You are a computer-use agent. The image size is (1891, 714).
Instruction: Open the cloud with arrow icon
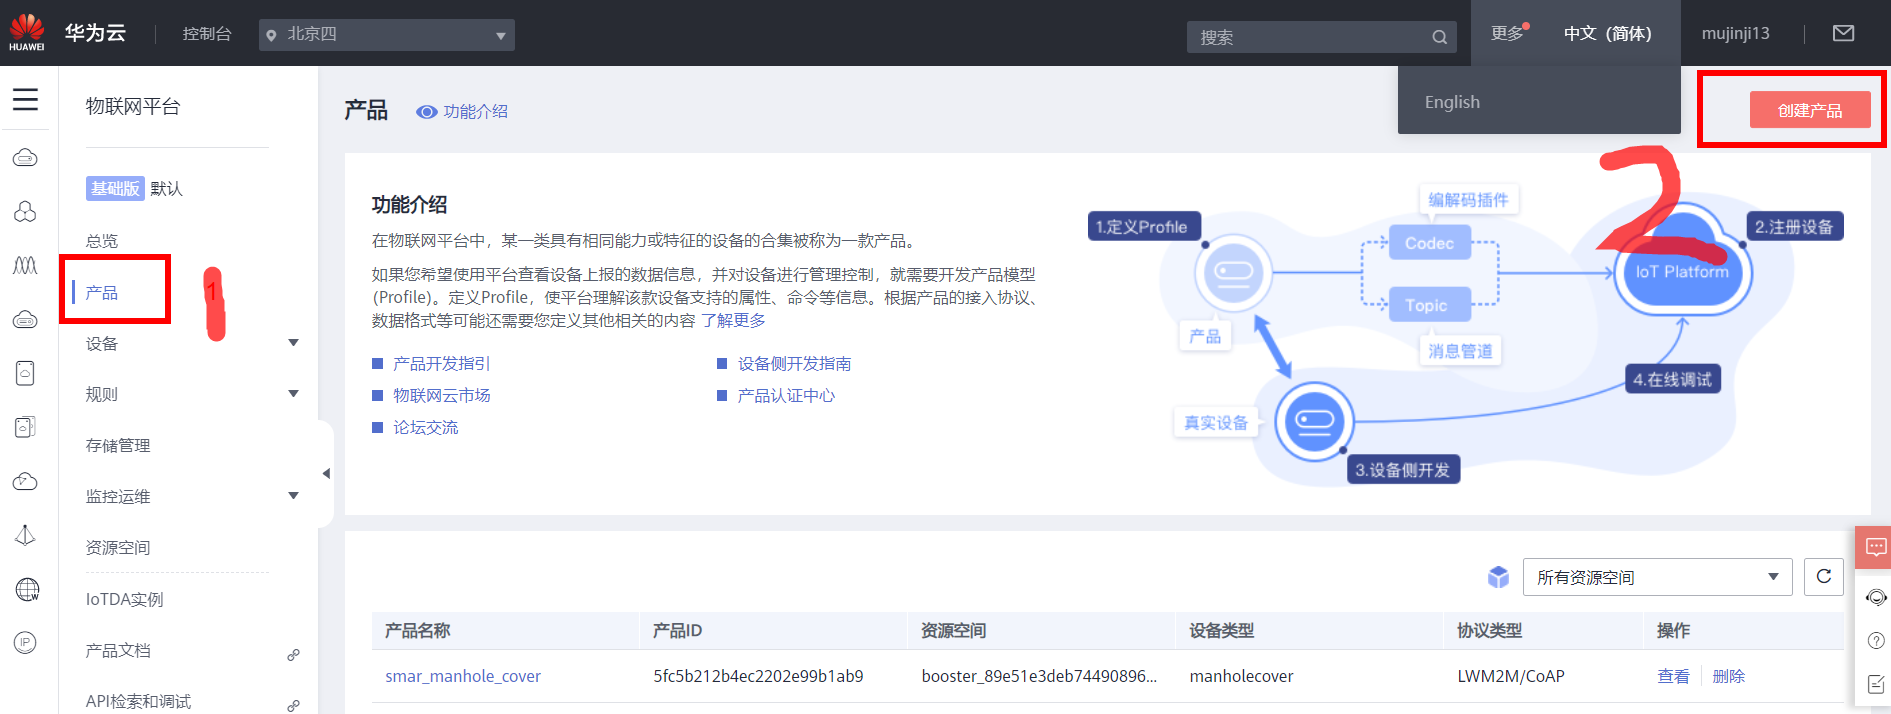point(25,481)
